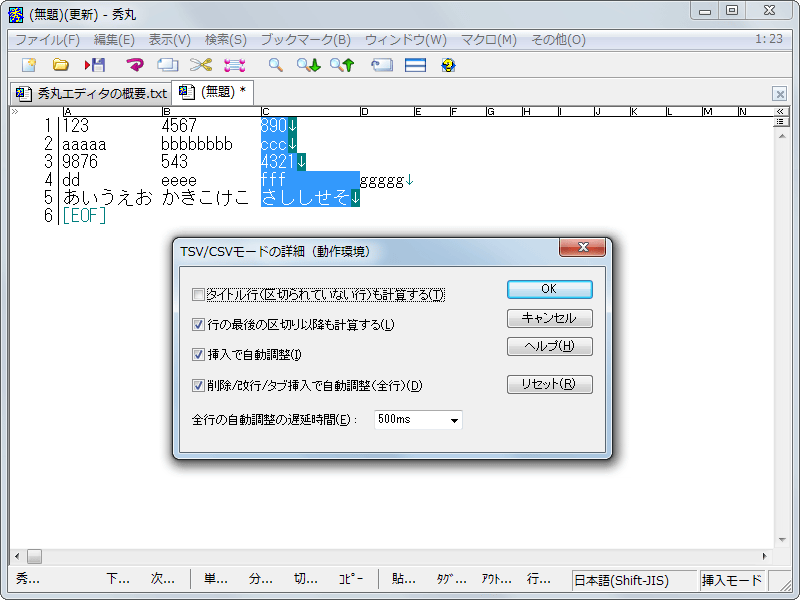This screenshot has height=600, width=800.
Task: Open the マクロ(M) menu
Action: pyautogui.click(x=489, y=40)
